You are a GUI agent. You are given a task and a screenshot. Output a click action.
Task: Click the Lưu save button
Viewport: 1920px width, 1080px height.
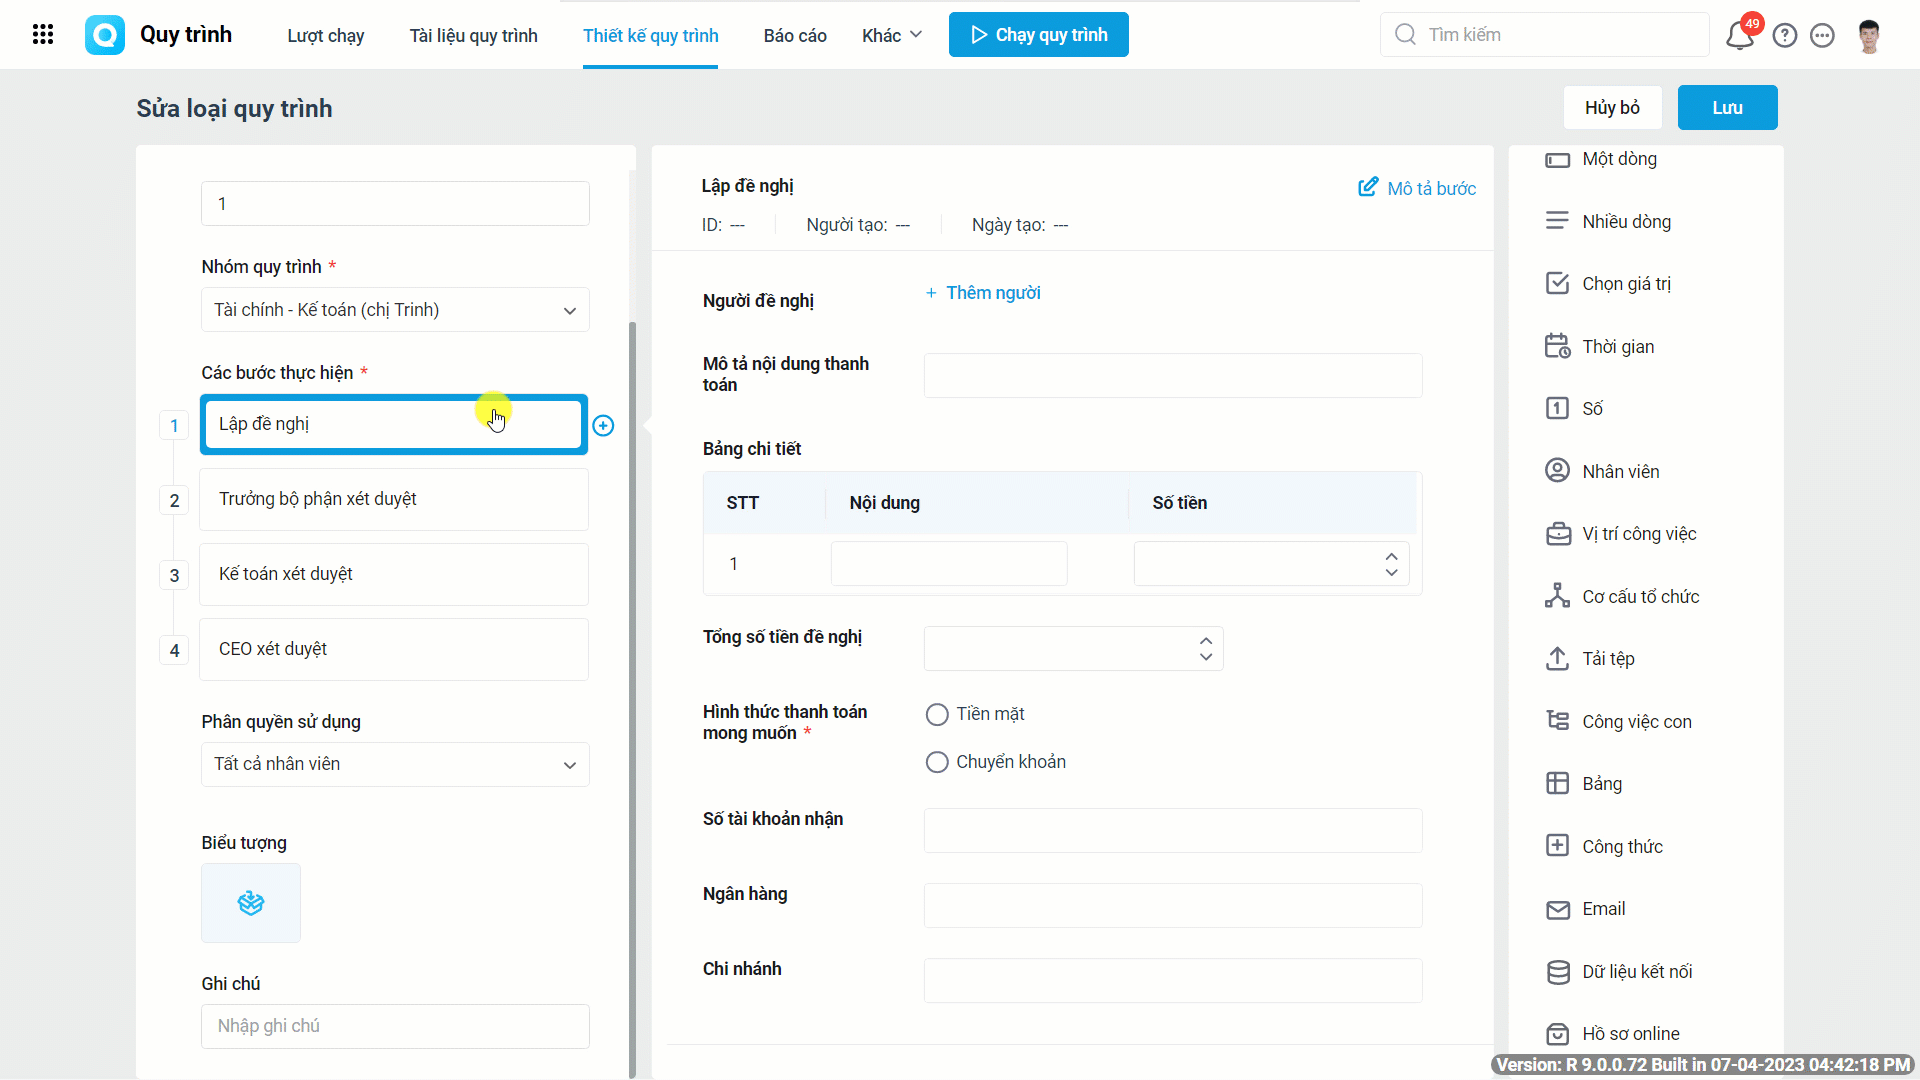(x=1727, y=107)
